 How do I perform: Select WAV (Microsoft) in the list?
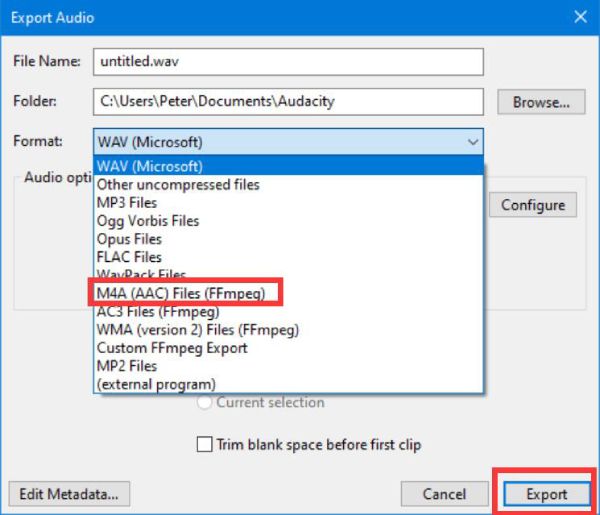pyautogui.click(x=289, y=166)
